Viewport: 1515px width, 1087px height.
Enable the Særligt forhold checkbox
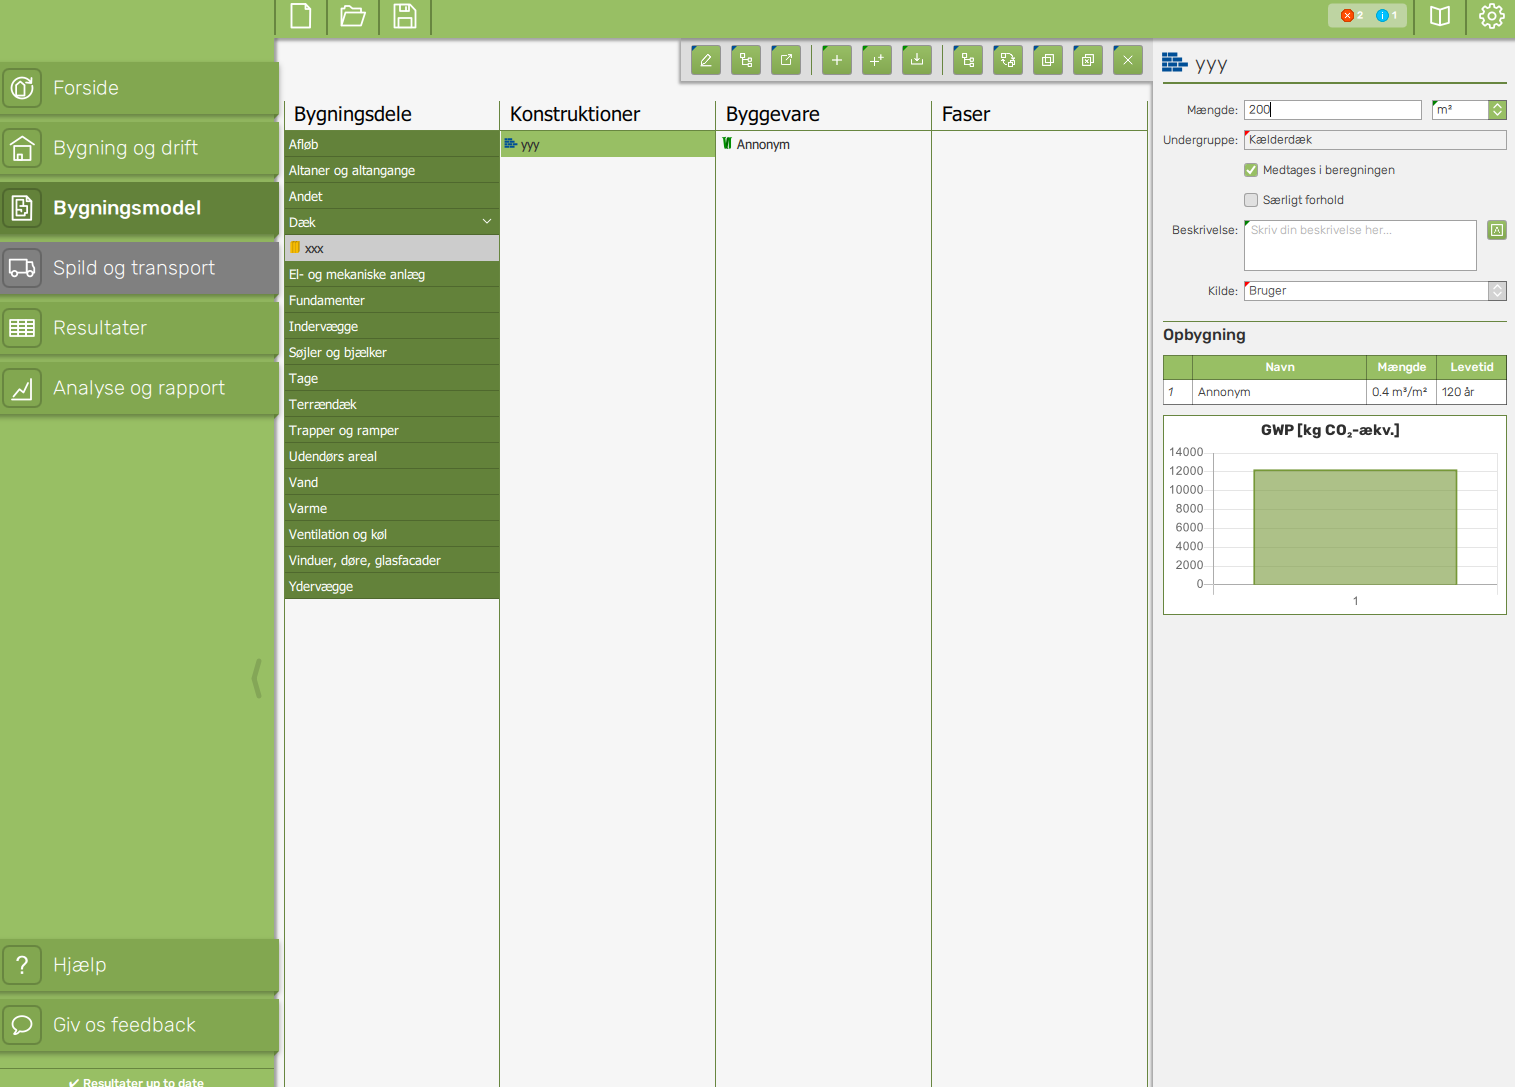pyautogui.click(x=1251, y=200)
